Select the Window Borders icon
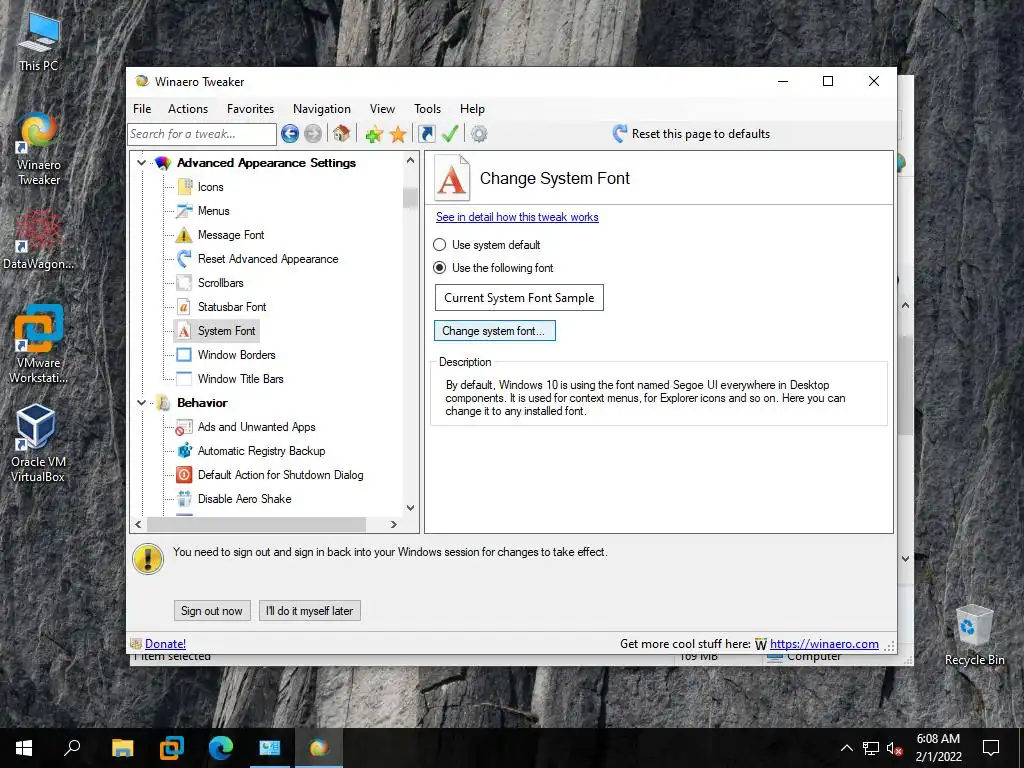1024x768 pixels. pyautogui.click(x=184, y=355)
